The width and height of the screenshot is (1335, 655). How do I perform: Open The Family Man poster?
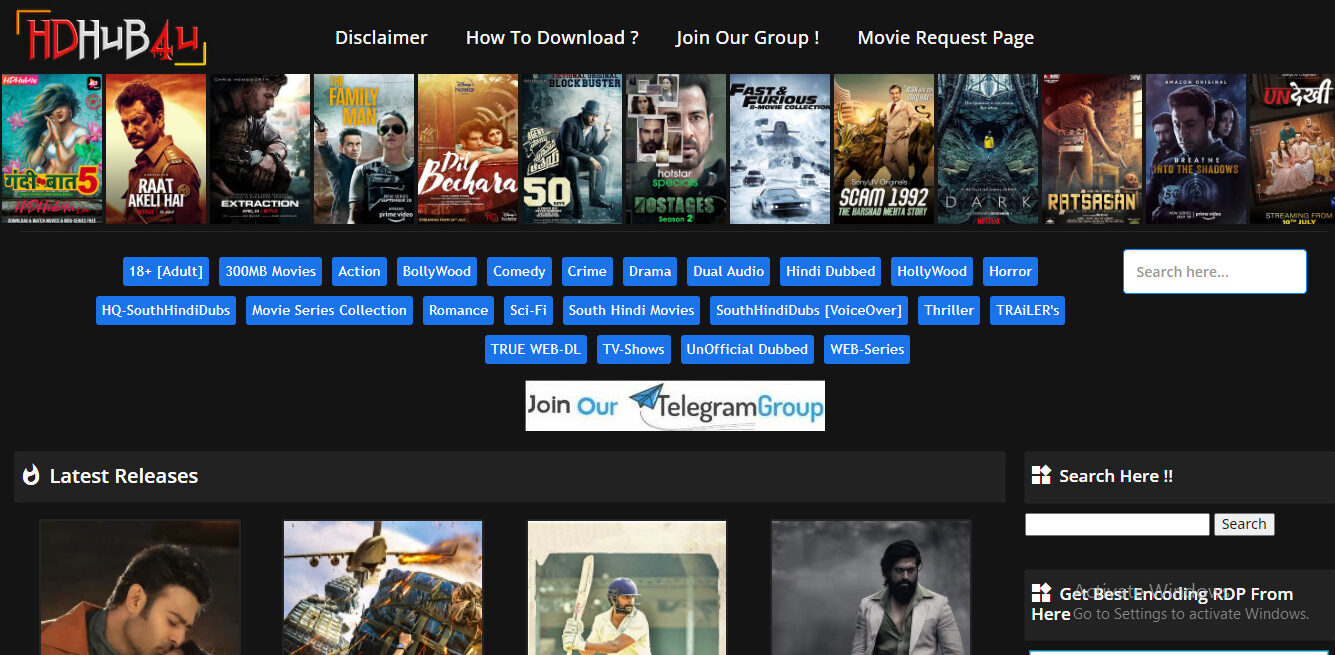tap(364, 149)
